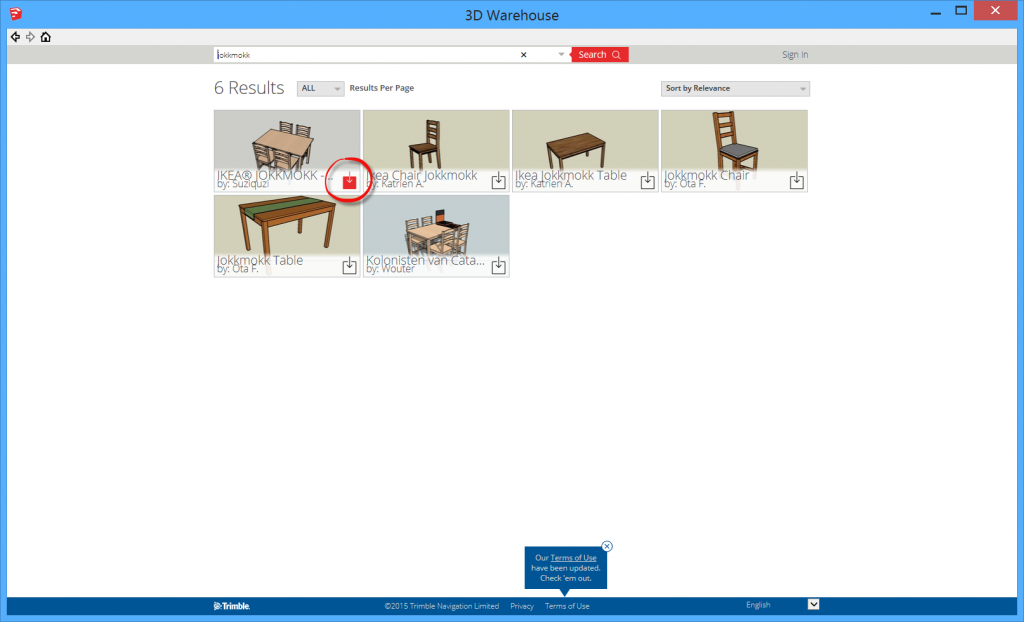
Task: Sign in to 3D Warehouse
Action: (794, 54)
